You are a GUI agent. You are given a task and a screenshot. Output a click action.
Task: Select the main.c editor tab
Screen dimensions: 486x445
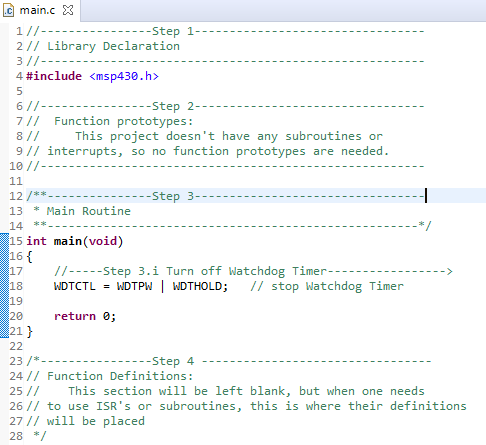coord(40,11)
